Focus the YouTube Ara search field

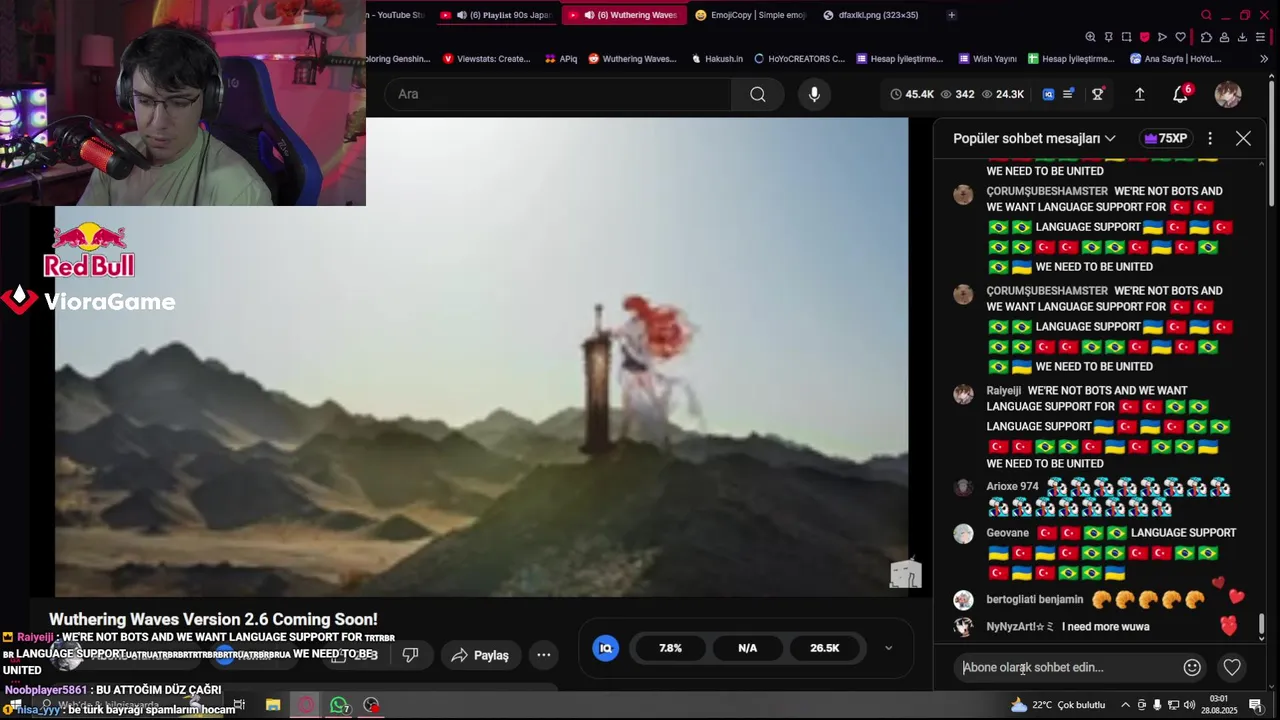[558, 94]
